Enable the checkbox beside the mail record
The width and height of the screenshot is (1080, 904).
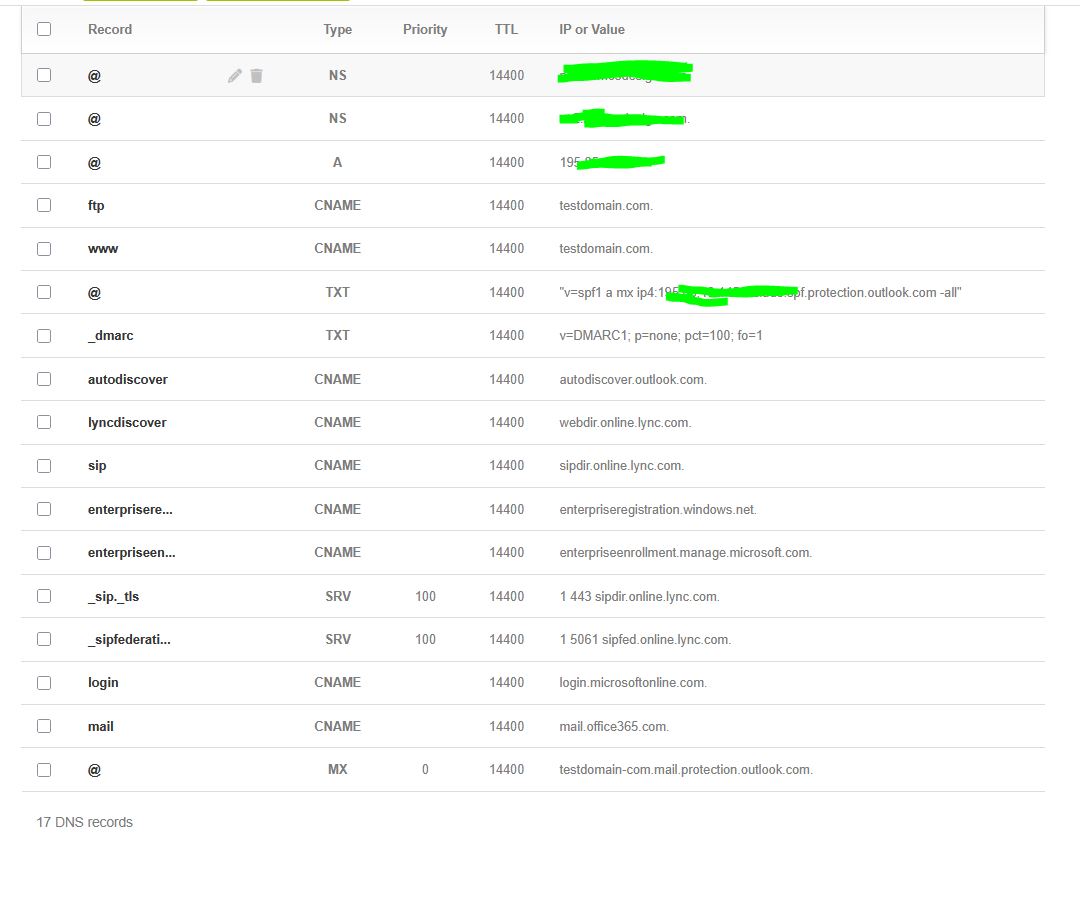pos(44,726)
